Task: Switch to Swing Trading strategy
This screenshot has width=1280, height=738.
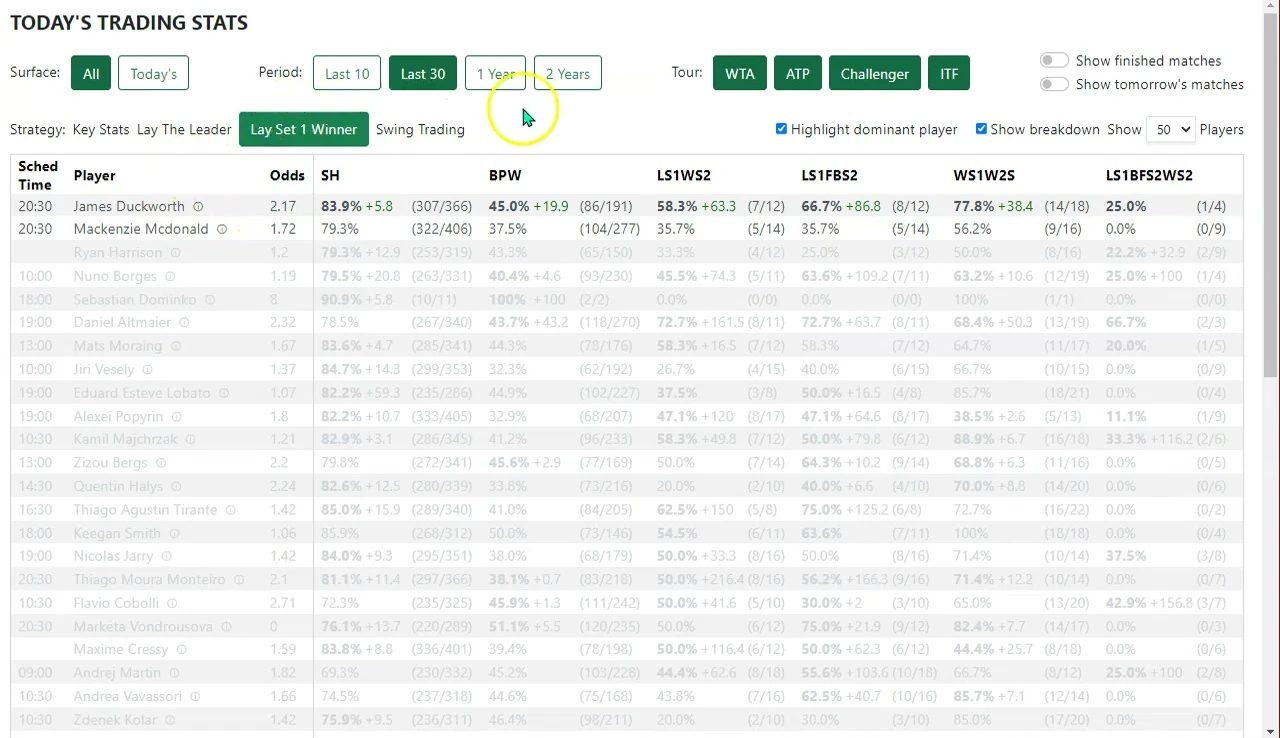Action: (x=420, y=129)
